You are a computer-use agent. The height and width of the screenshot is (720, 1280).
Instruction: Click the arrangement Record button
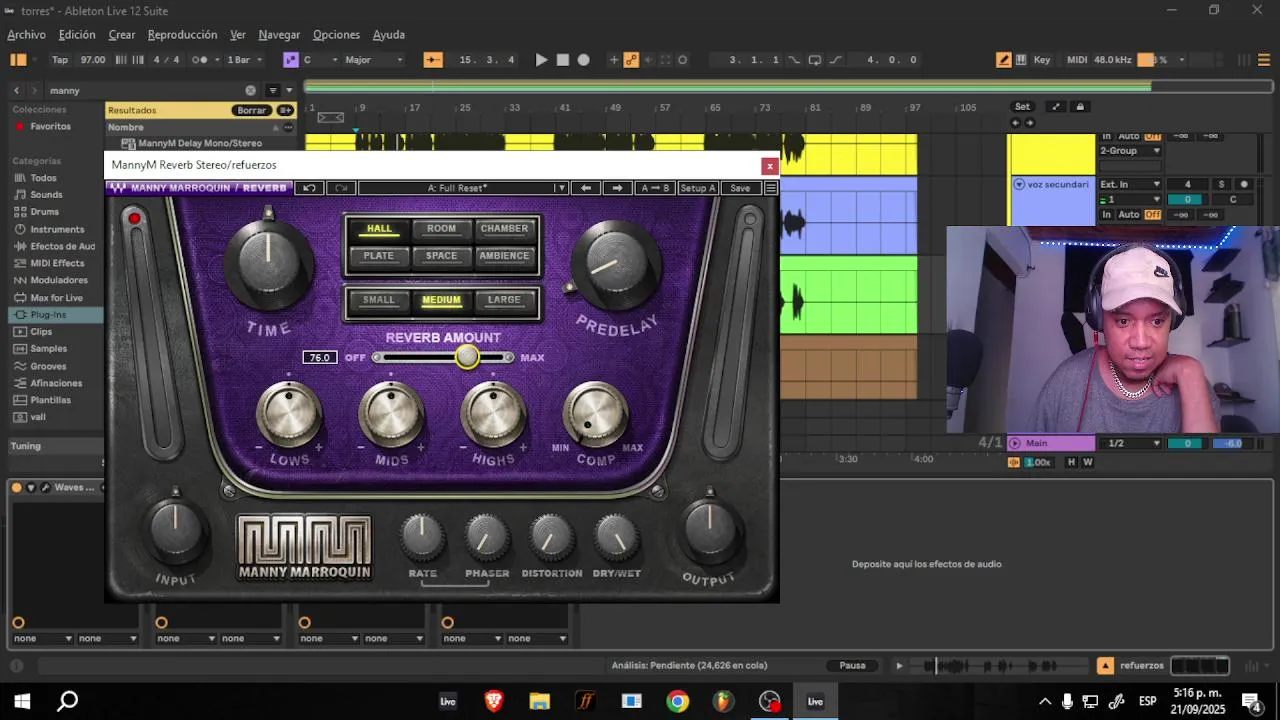(584, 60)
